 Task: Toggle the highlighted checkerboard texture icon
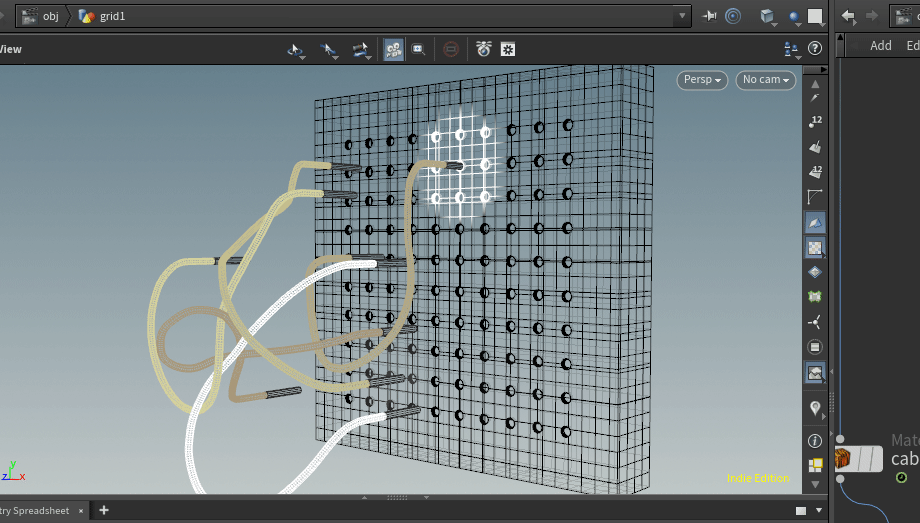[x=815, y=248]
